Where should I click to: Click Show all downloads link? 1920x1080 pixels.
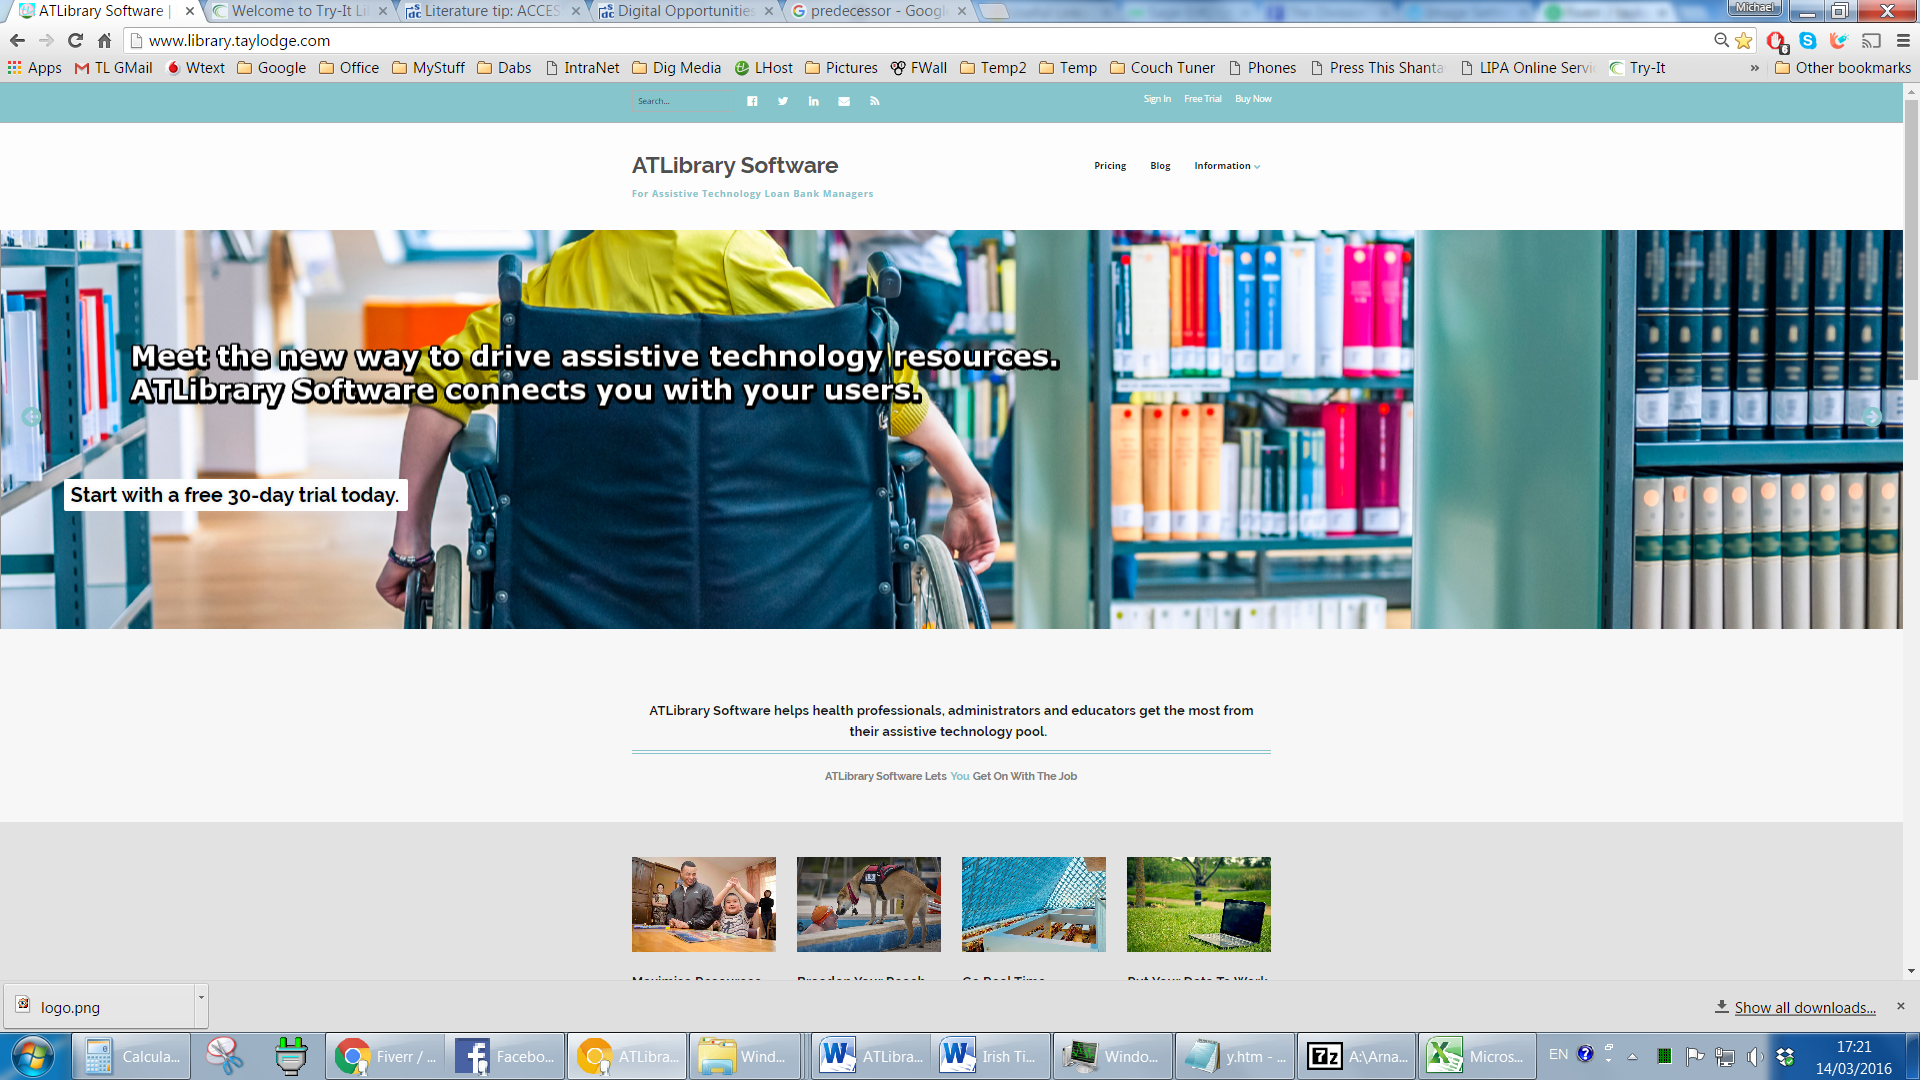pos(1804,1008)
